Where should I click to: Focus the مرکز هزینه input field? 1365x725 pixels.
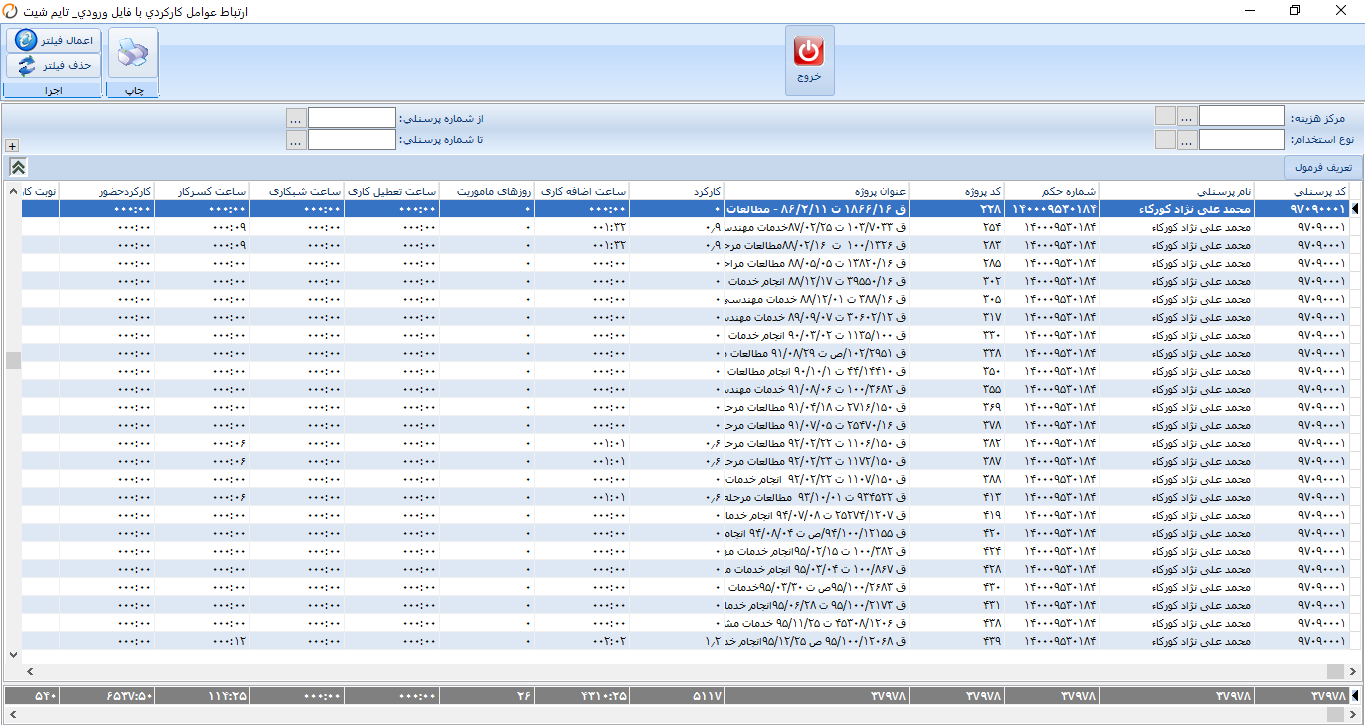(x=1241, y=117)
